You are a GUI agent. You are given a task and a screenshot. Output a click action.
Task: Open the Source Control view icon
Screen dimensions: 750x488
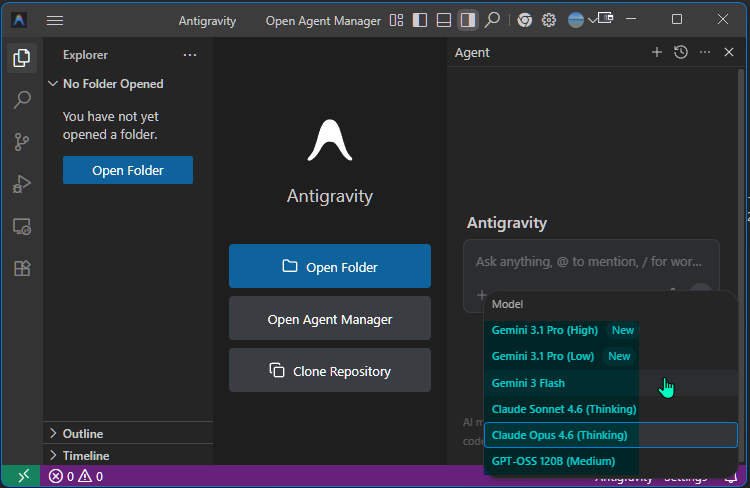(22, 142)
